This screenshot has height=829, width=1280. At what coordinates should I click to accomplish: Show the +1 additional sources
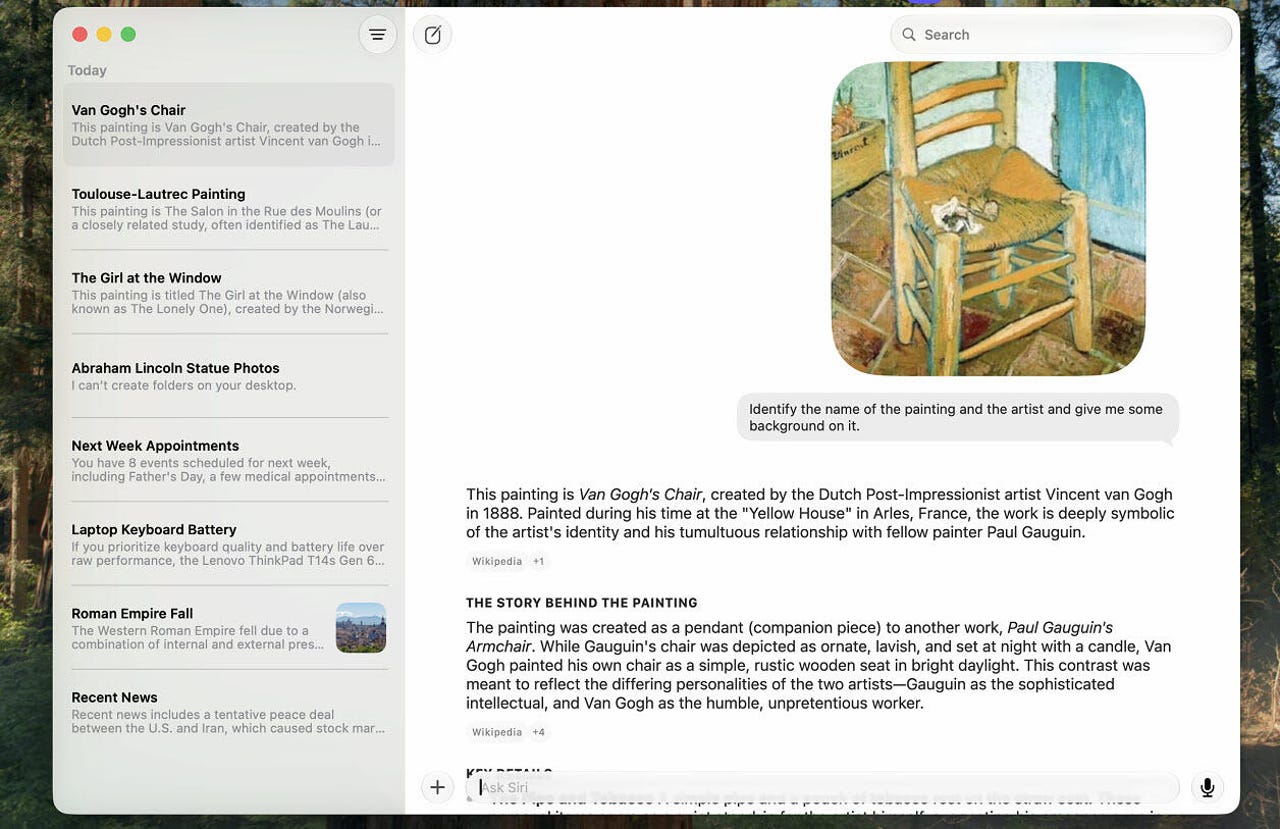coord(538,561)
